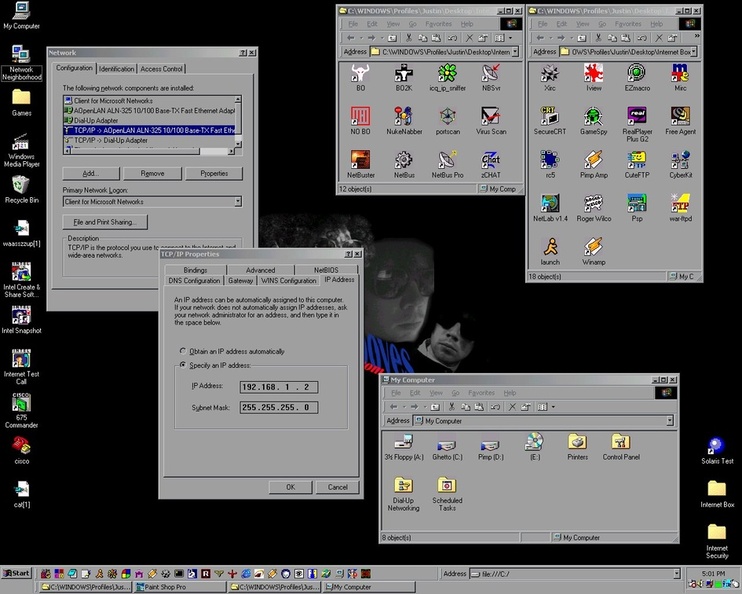742x594 pixels.
Task: Select Client for Microsoft Networks list entry
Action: click(x=149, y=100)
